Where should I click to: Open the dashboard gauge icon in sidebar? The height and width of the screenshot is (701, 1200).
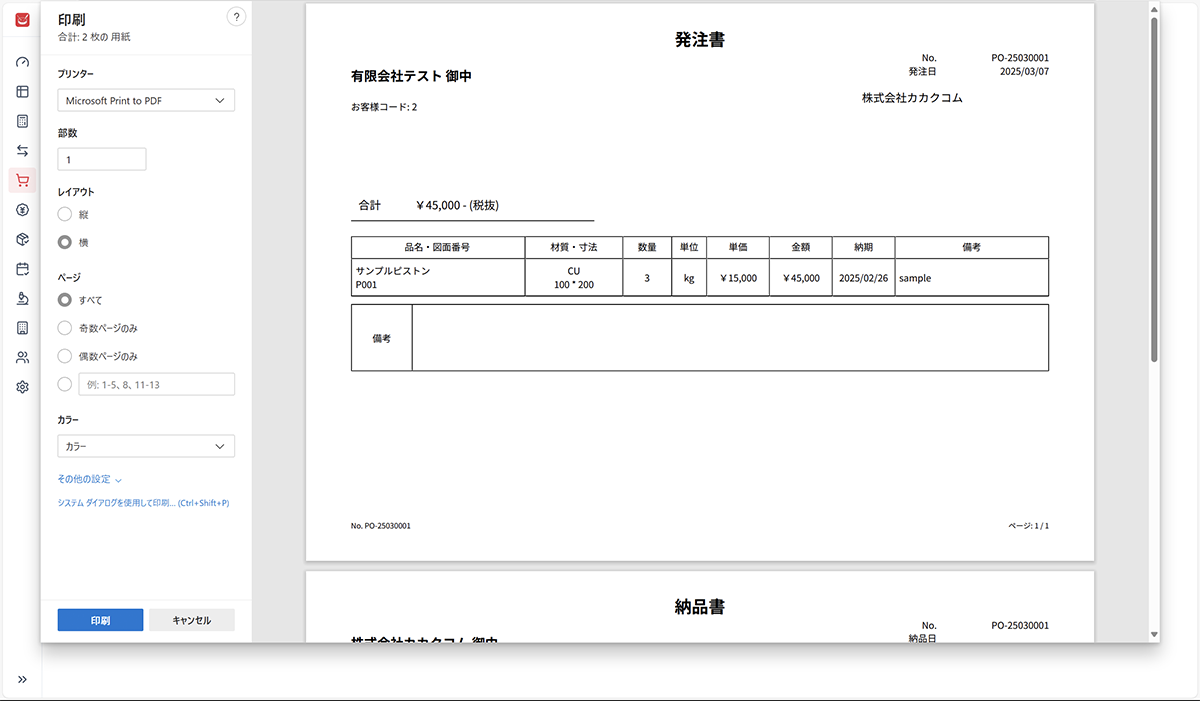point(22,62)
